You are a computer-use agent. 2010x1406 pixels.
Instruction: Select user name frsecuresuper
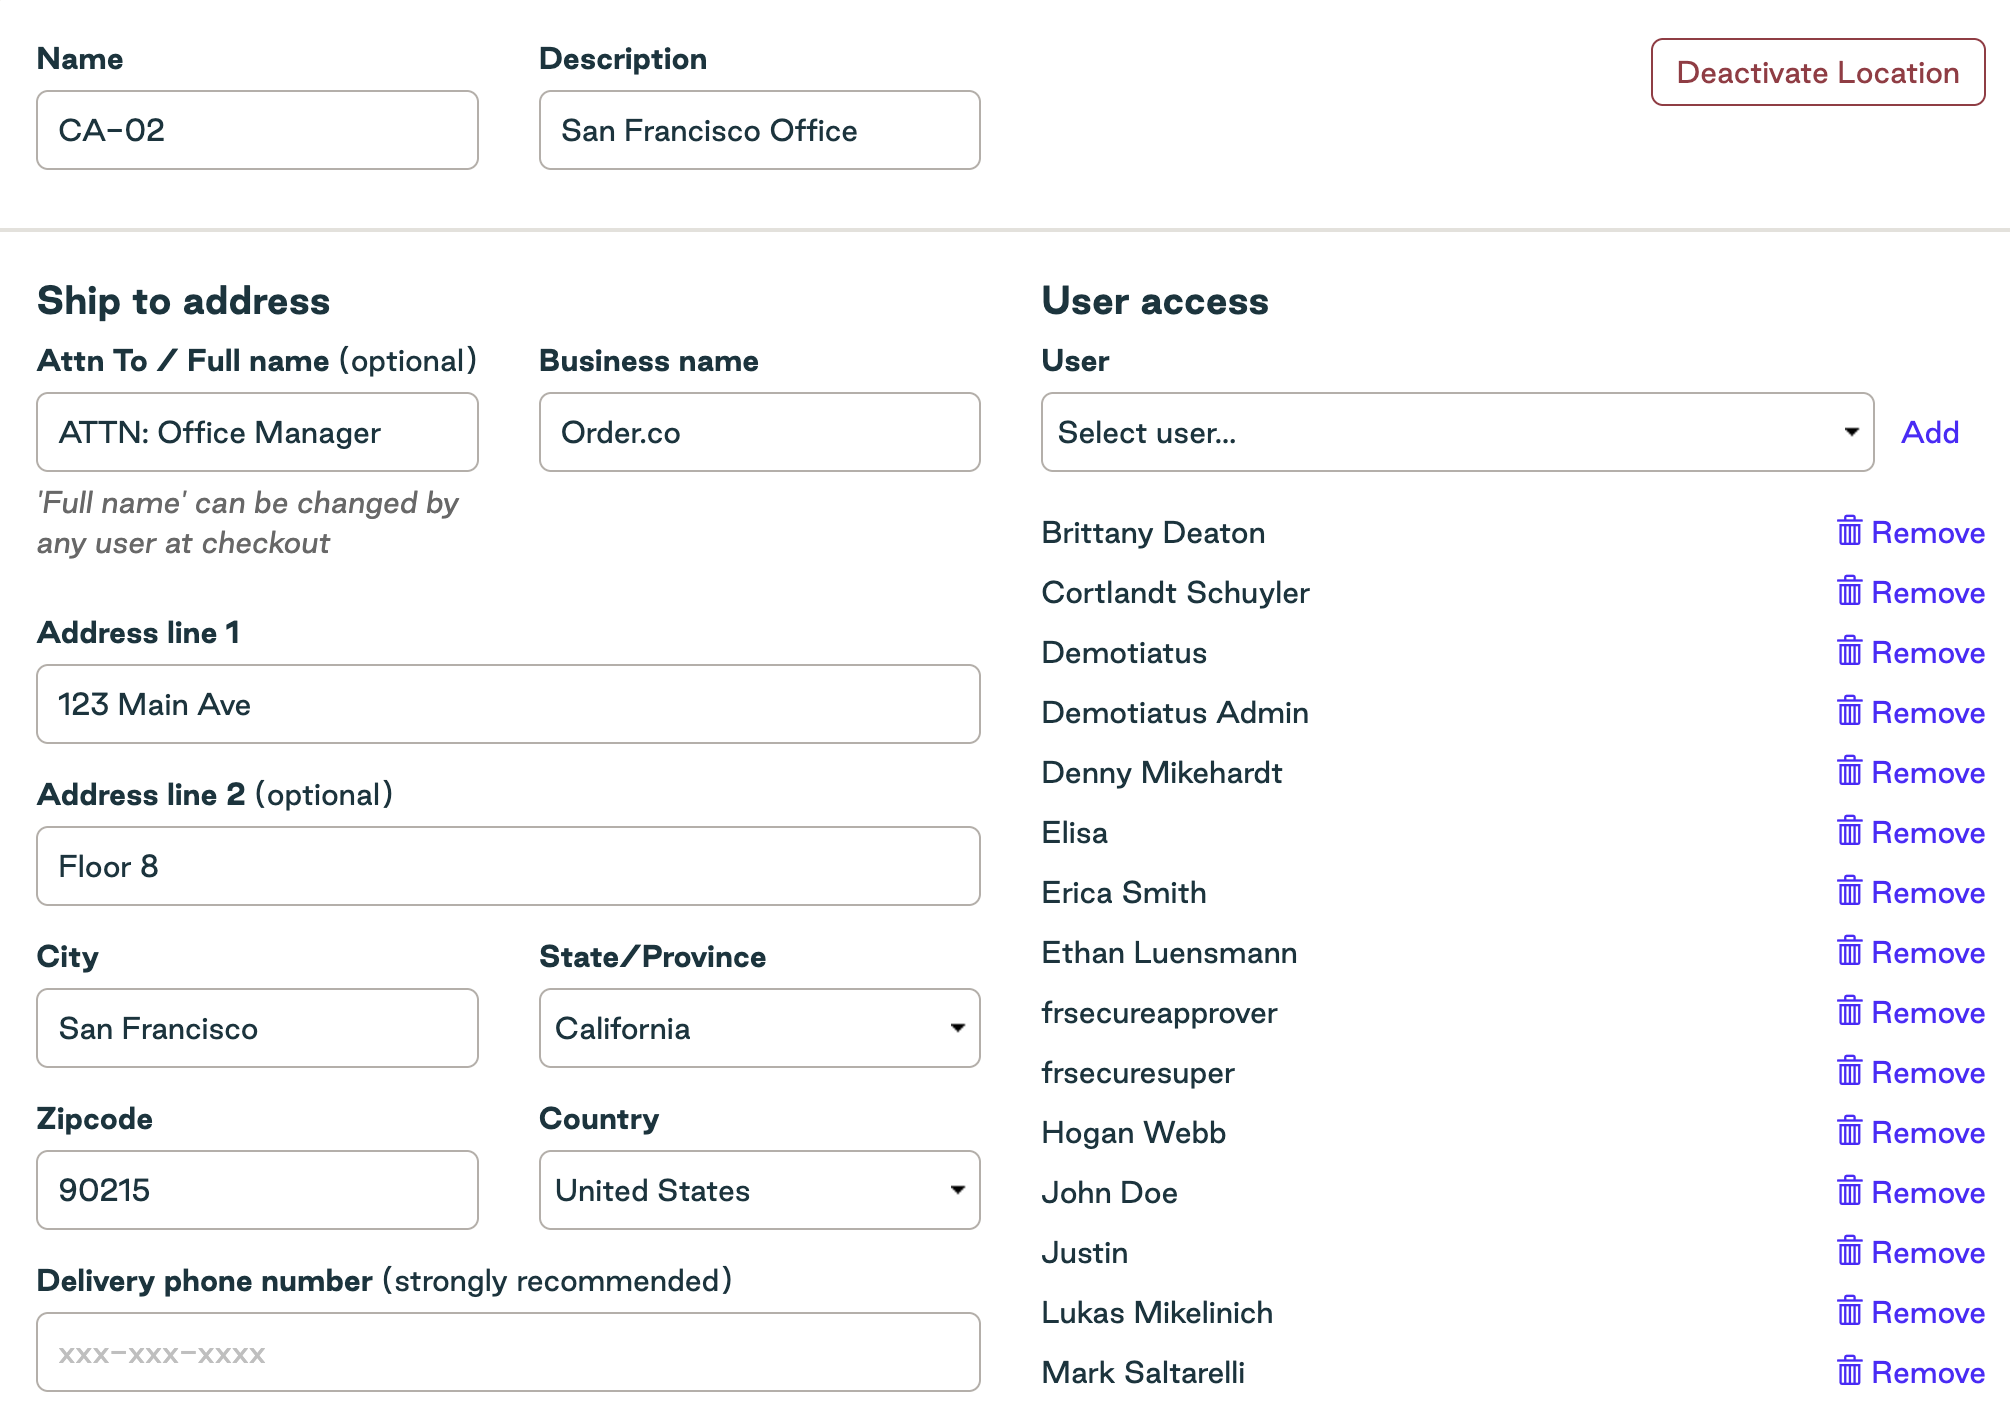1138,1073
